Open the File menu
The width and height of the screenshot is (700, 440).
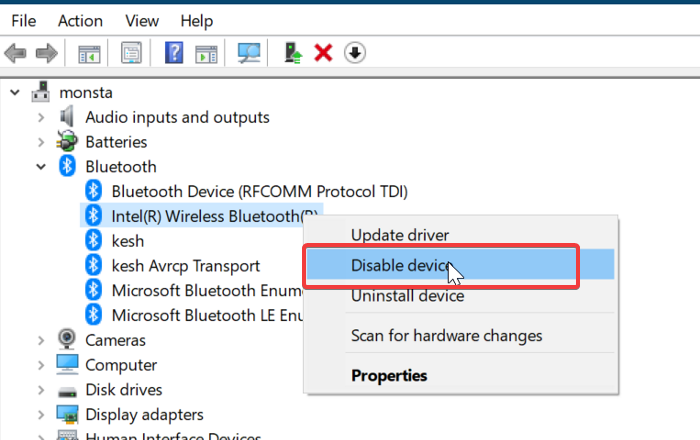coord(24,21)
